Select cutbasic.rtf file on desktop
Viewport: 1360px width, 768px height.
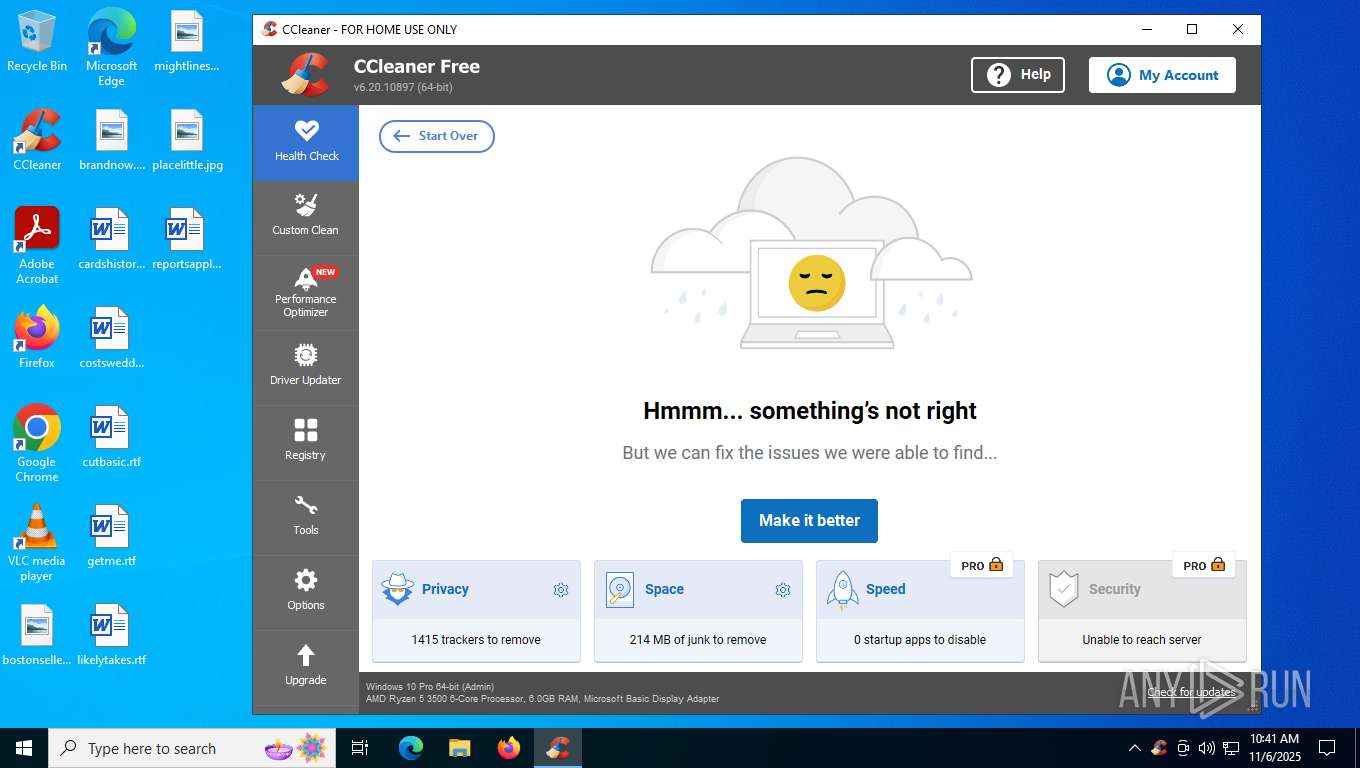tap(111, 437)
